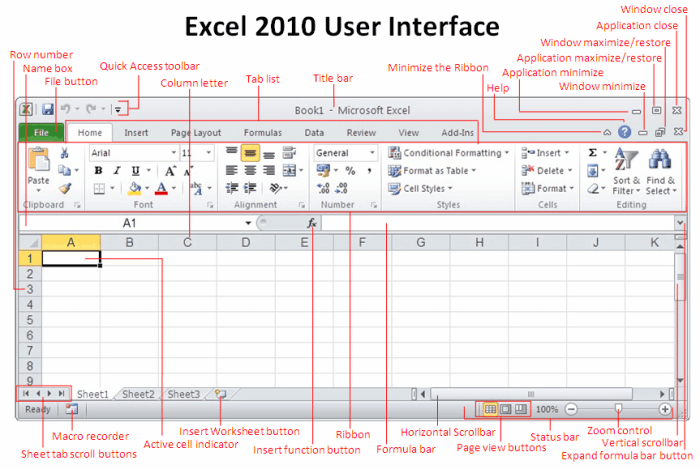The image size is (700, 469).
Task: Click the zoom slider handle
Action: [618, 408]
